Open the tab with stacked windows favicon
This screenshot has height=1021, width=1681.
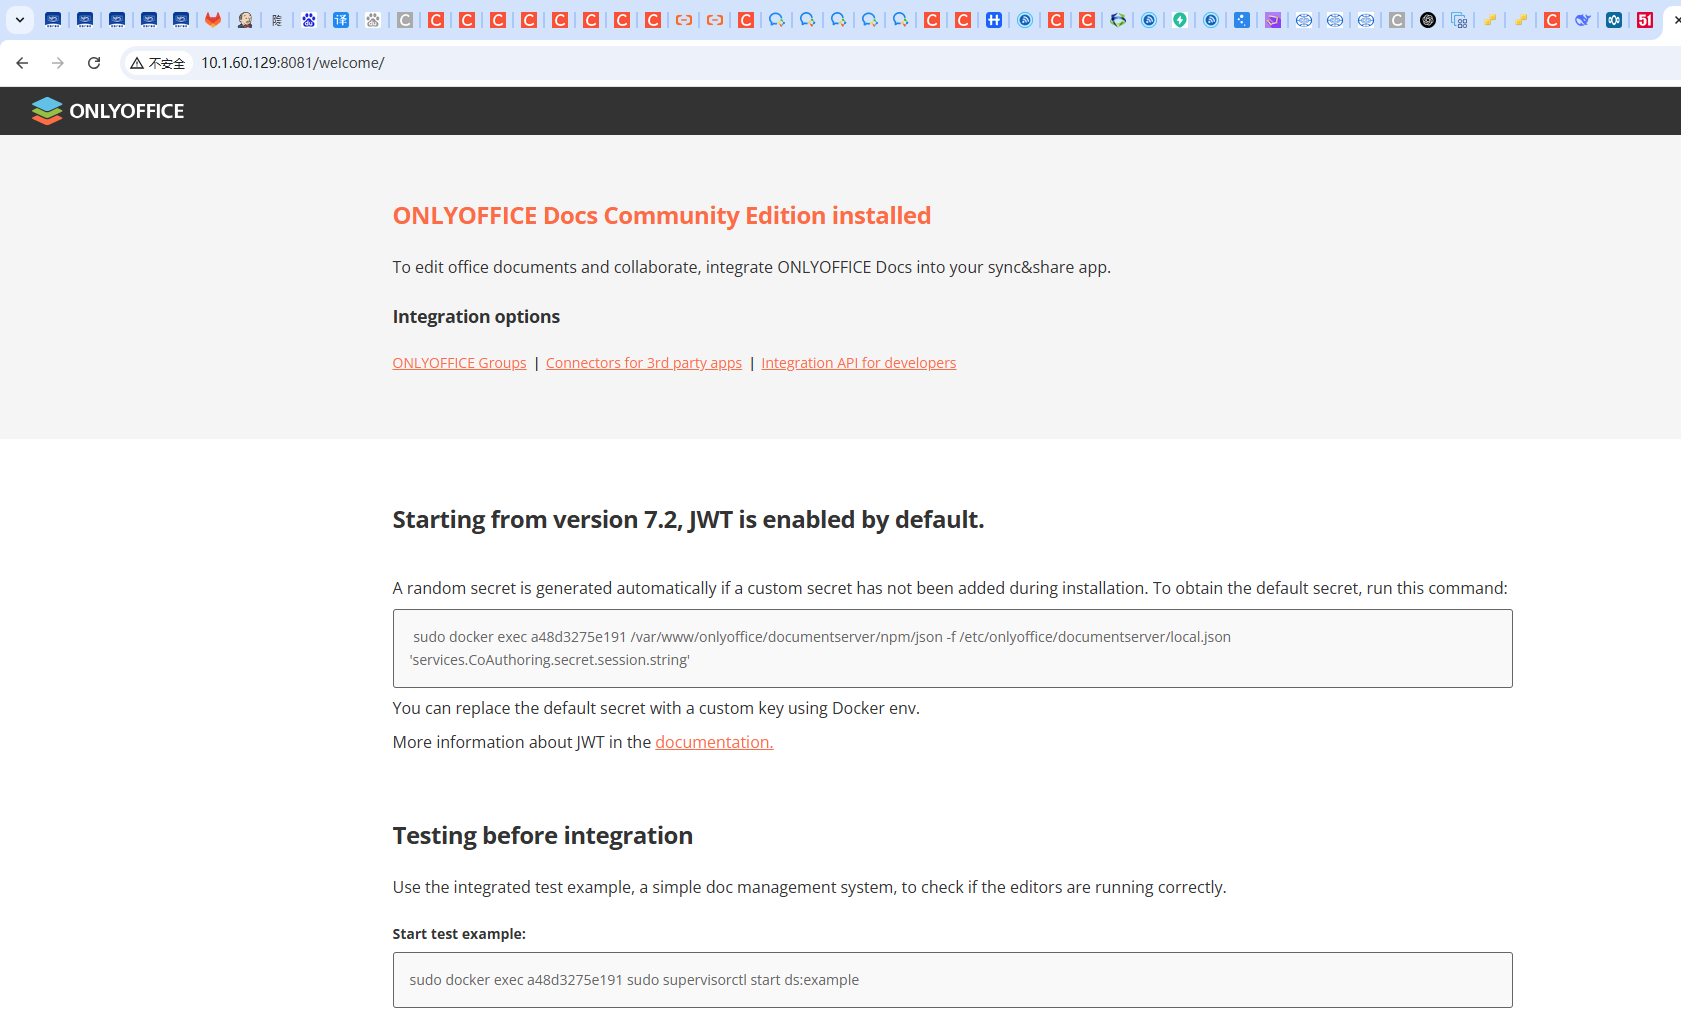pos(1459,20)
